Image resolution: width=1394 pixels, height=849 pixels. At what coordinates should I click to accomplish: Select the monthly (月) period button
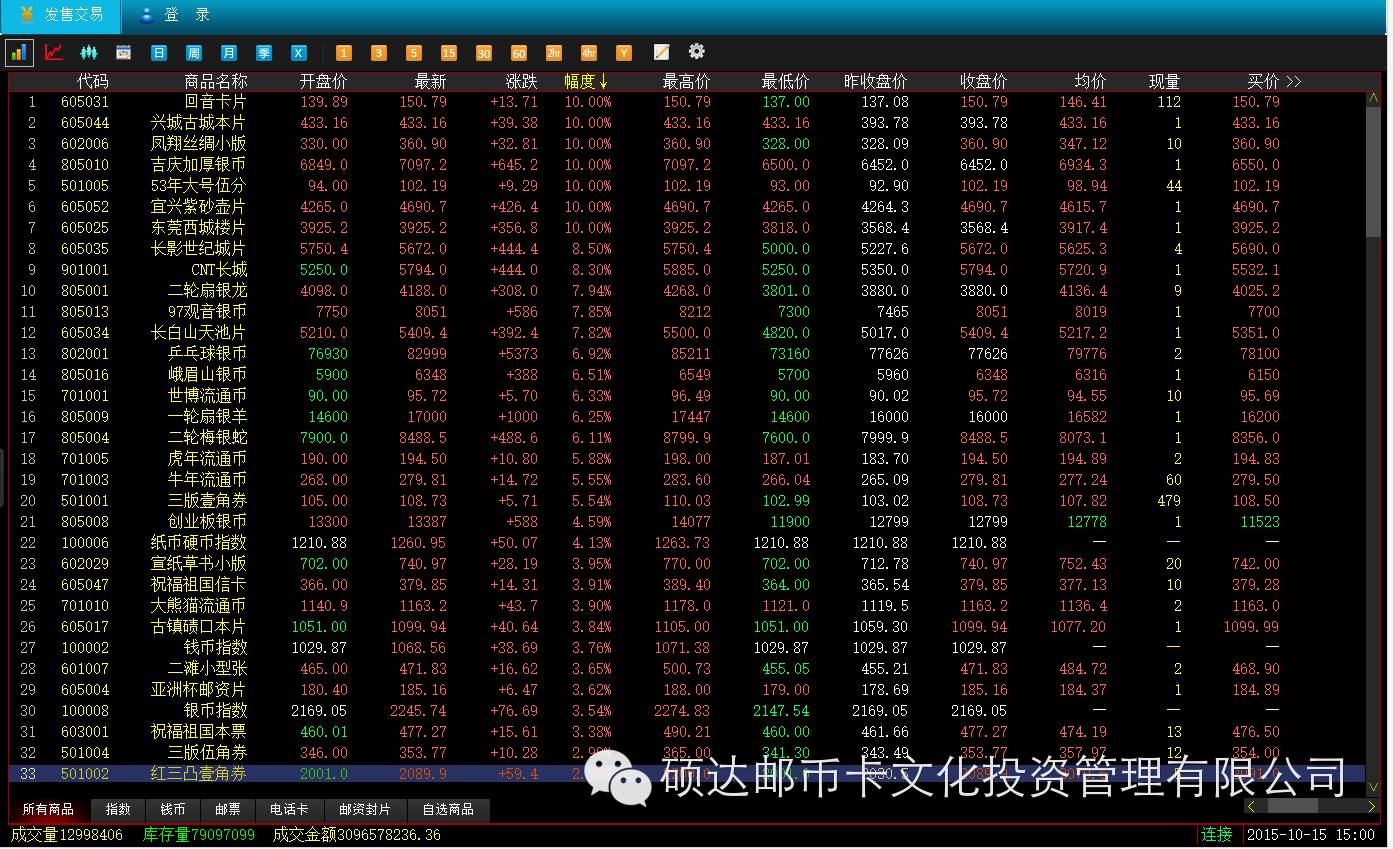point(229,53)
